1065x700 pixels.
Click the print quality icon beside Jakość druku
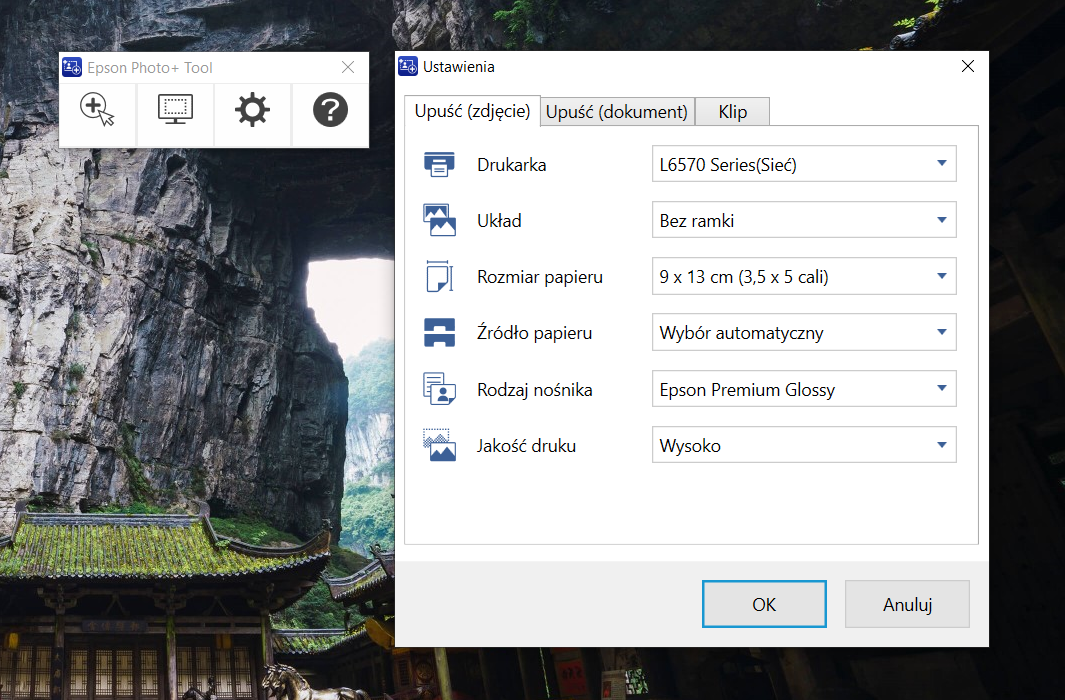point(439,445)
